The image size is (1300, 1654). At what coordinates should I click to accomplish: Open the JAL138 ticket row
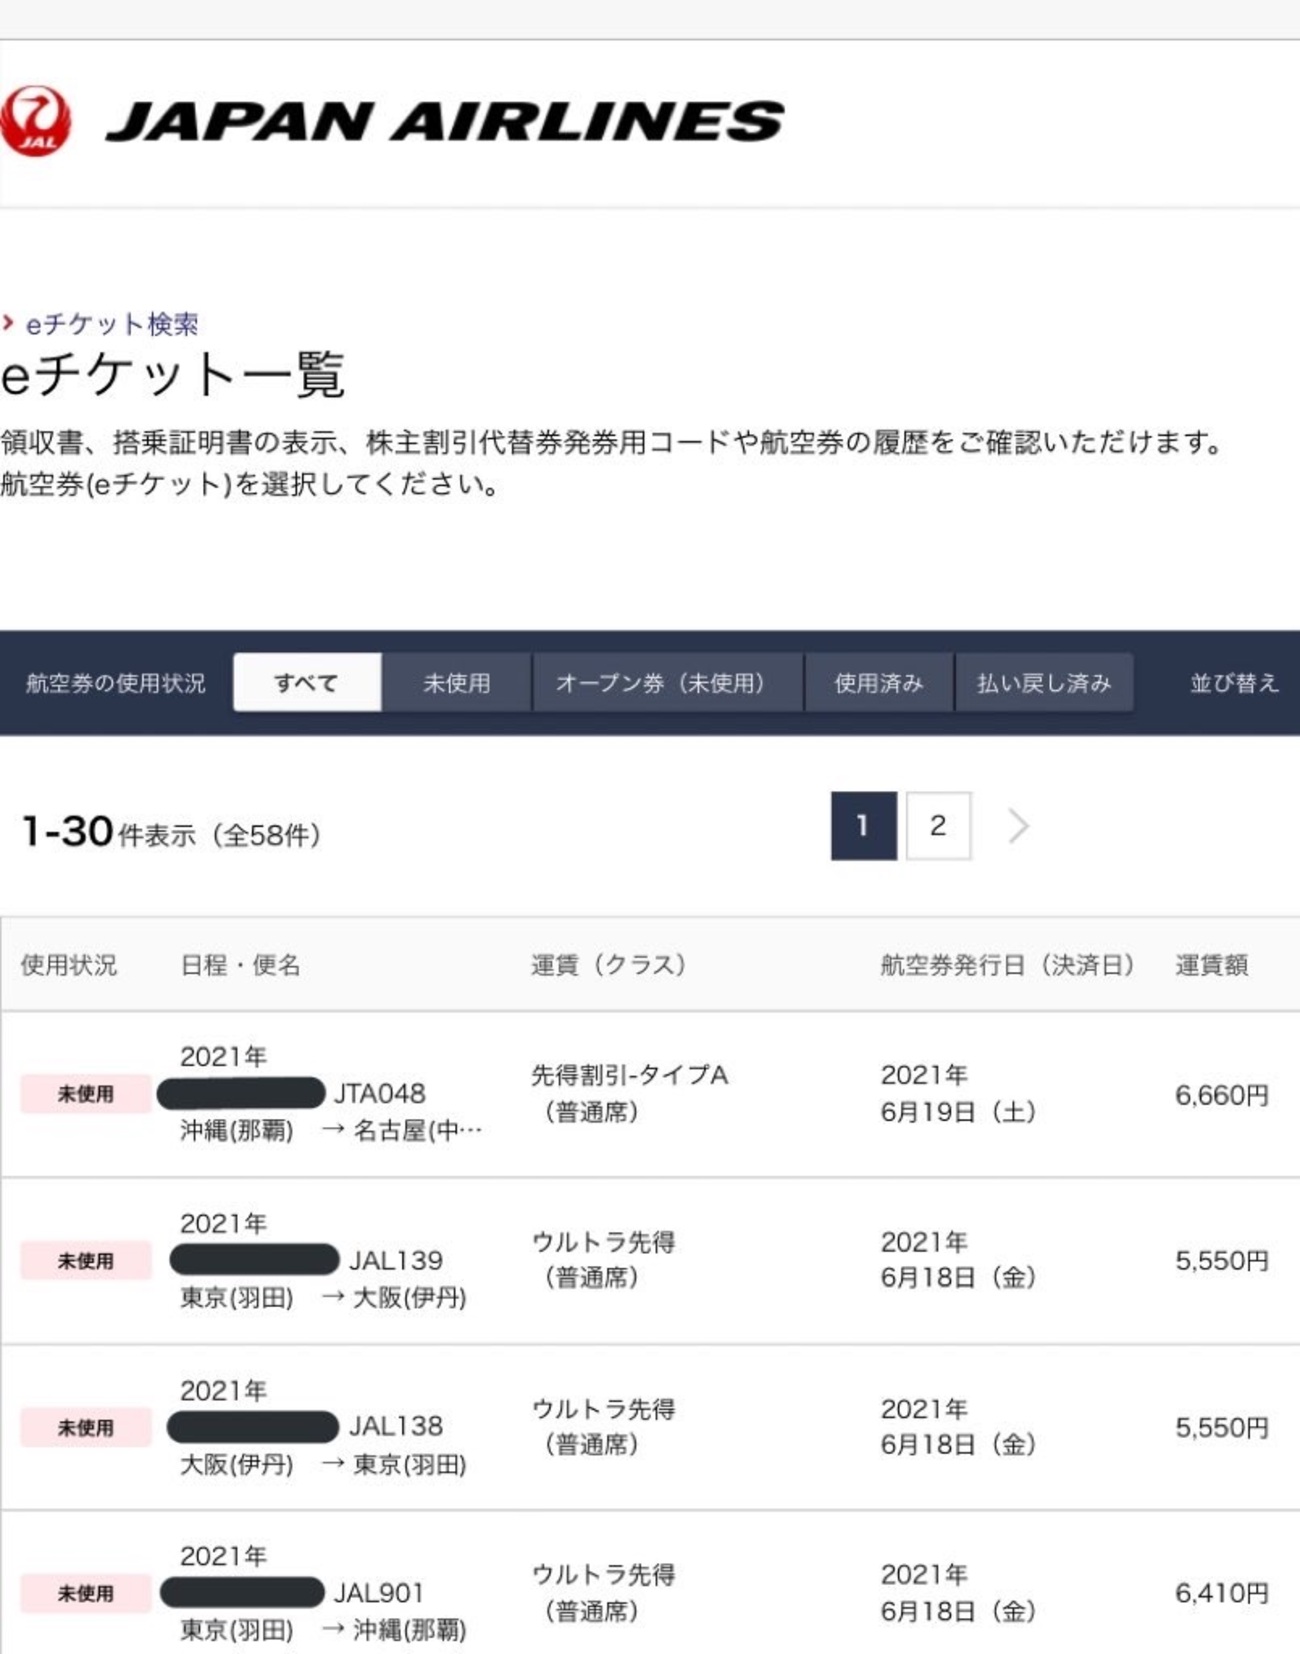tap(650, 1428)
